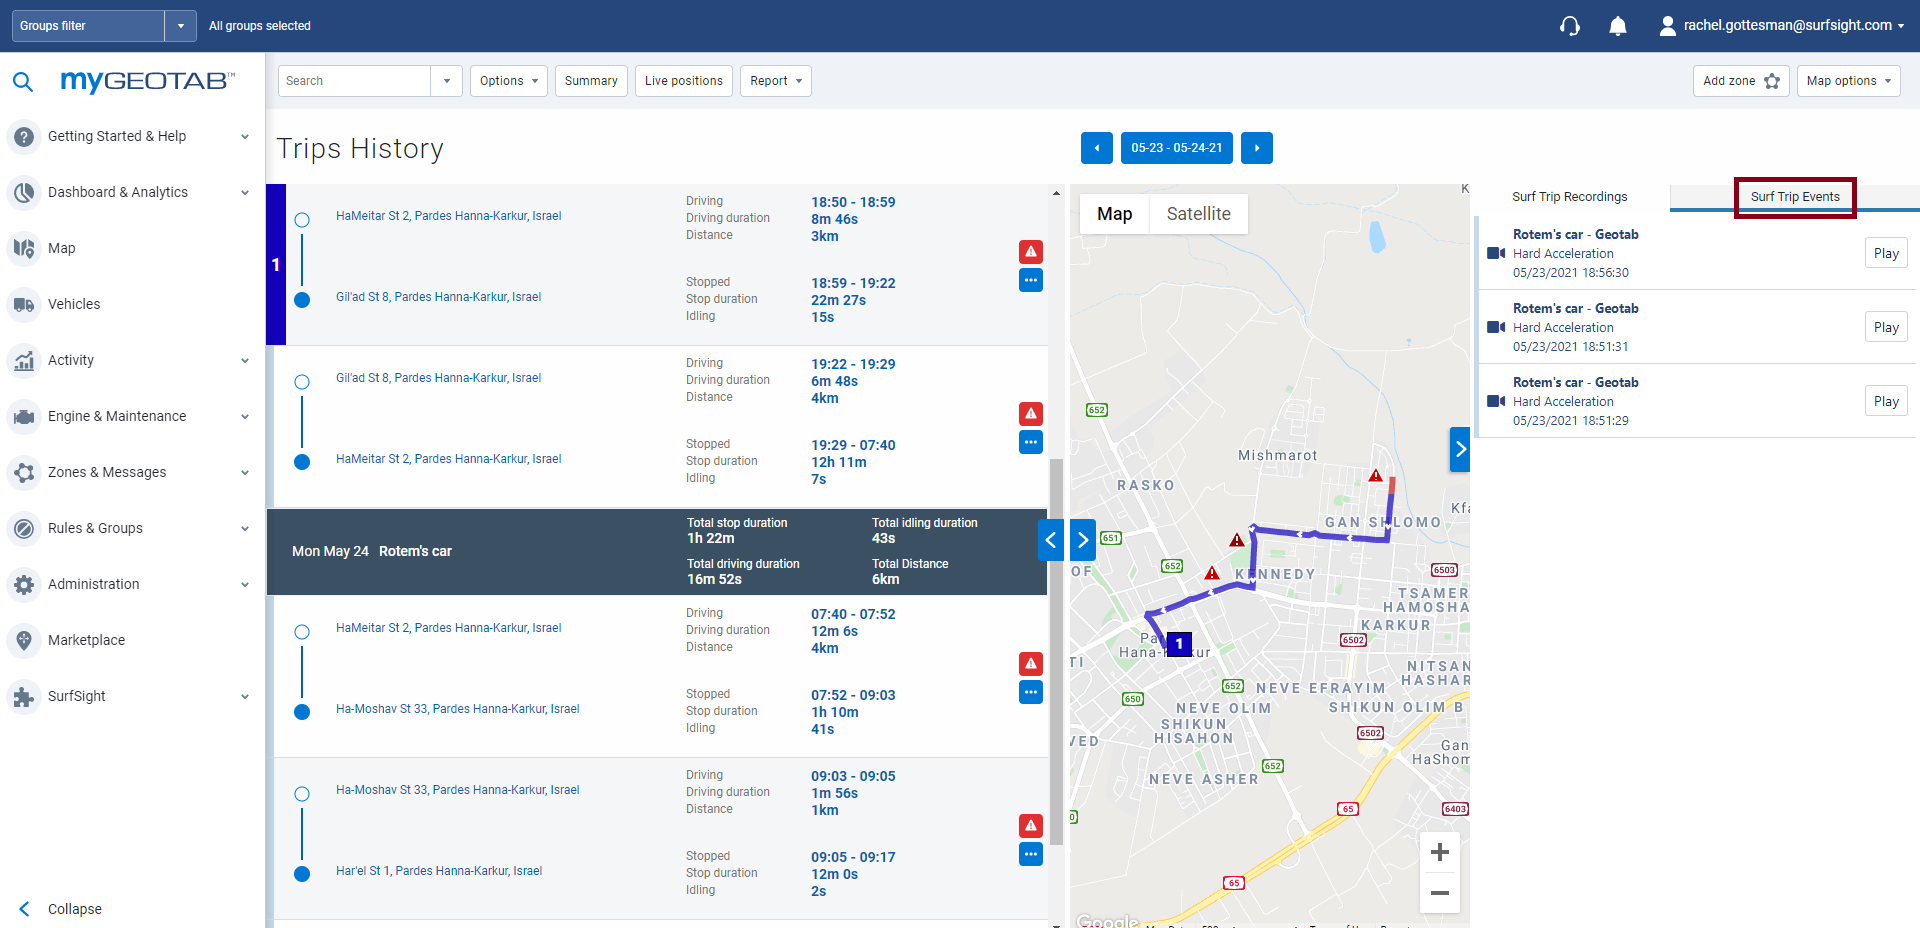Play the 18:51:29 Hard Acceleration event
1920x928 pixels.
pos(1886,401)
